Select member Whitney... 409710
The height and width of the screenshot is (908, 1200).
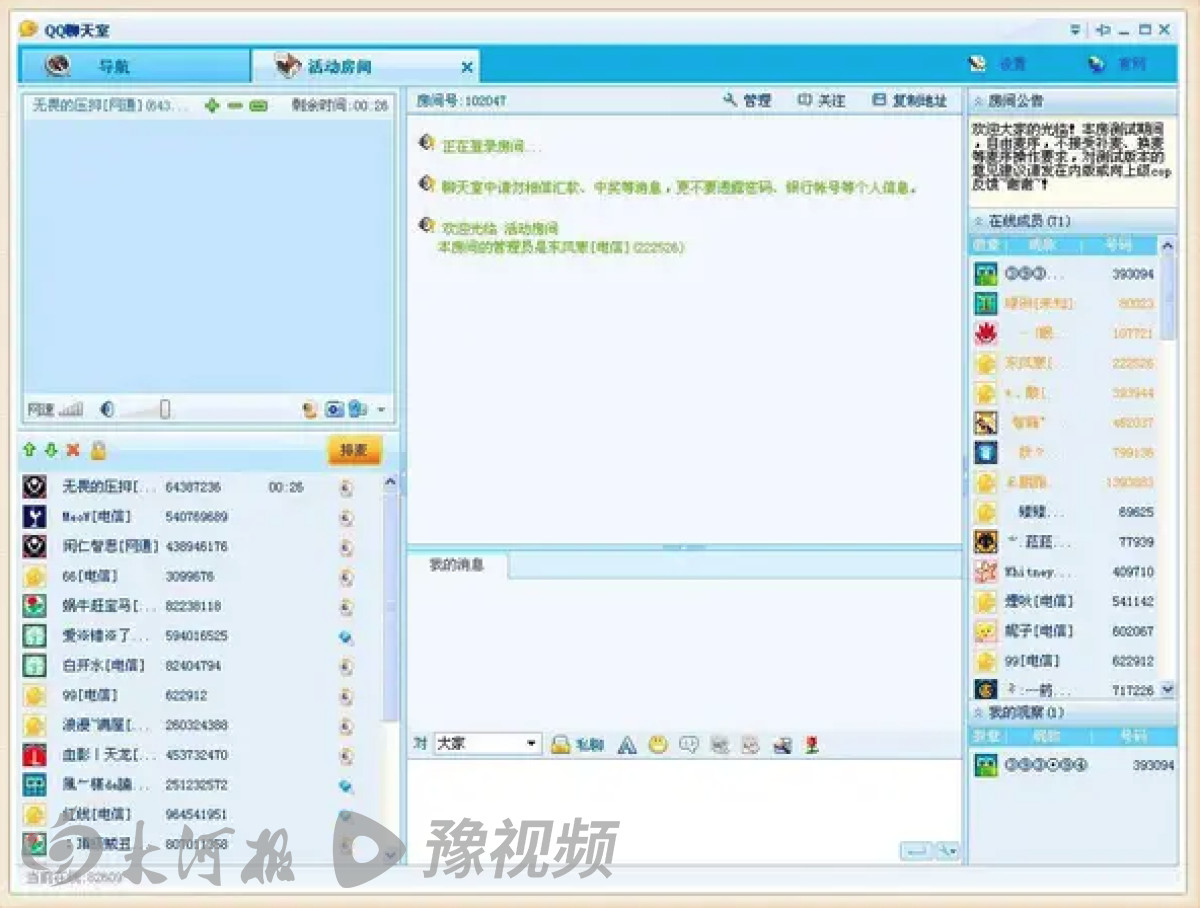1064,572
